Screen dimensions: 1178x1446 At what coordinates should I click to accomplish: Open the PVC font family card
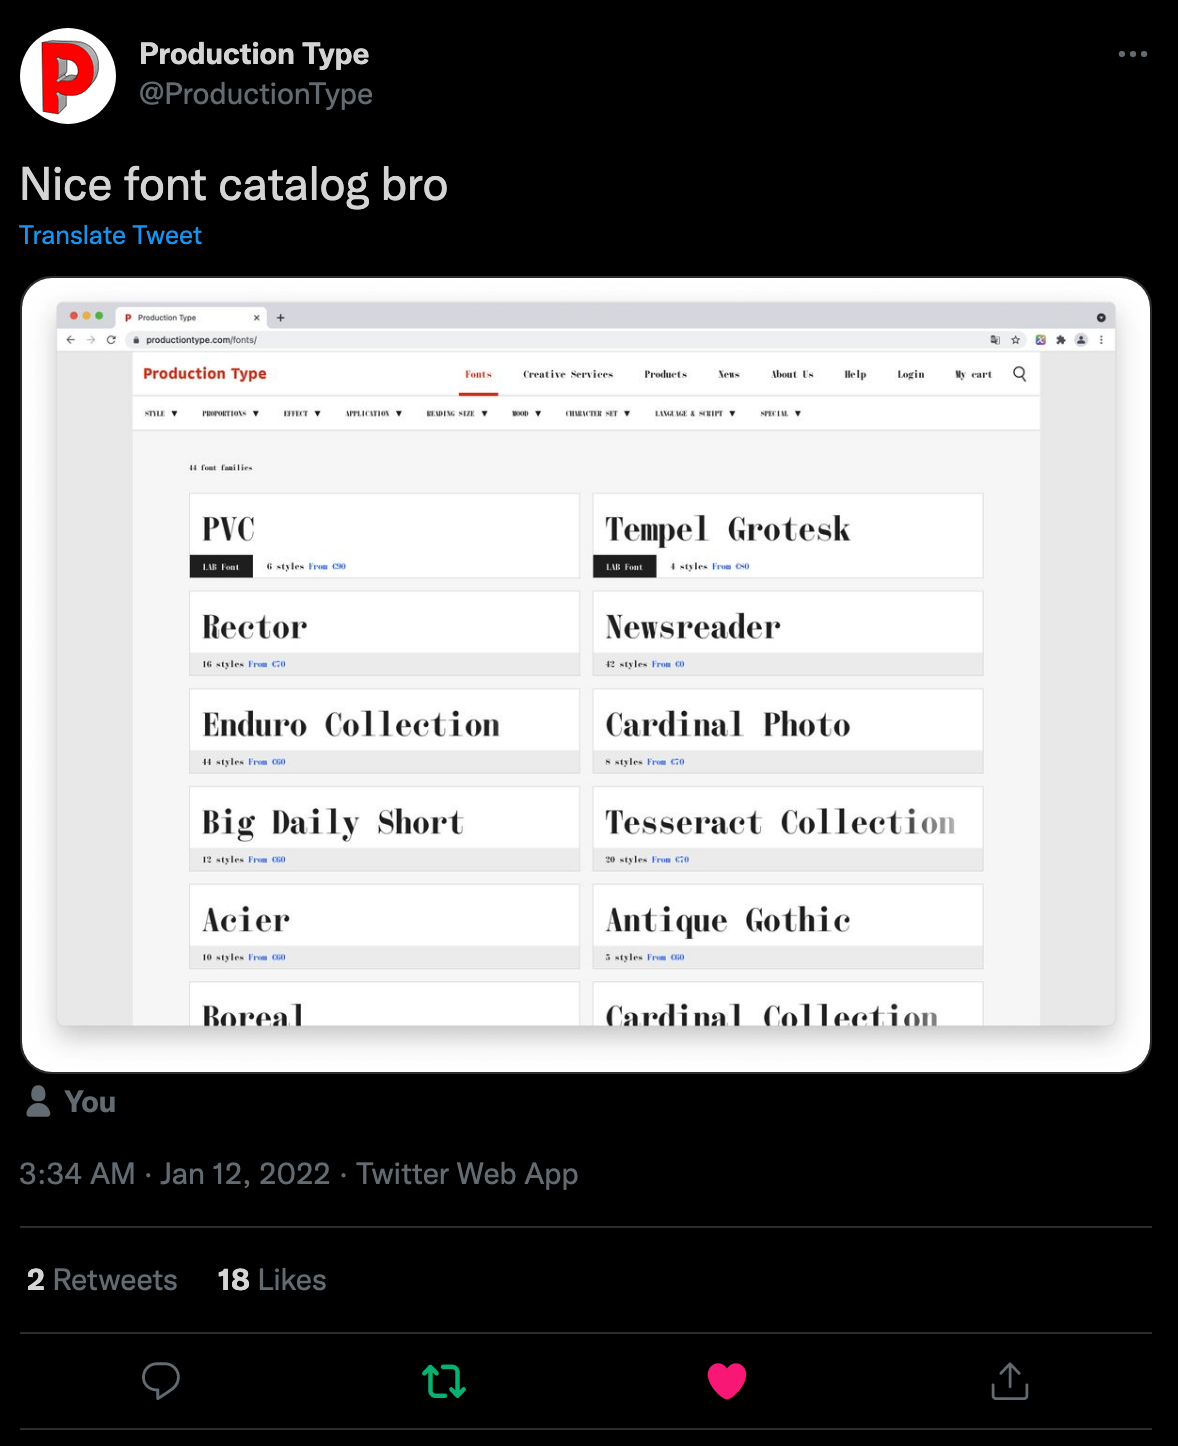[x=385, y=536]
